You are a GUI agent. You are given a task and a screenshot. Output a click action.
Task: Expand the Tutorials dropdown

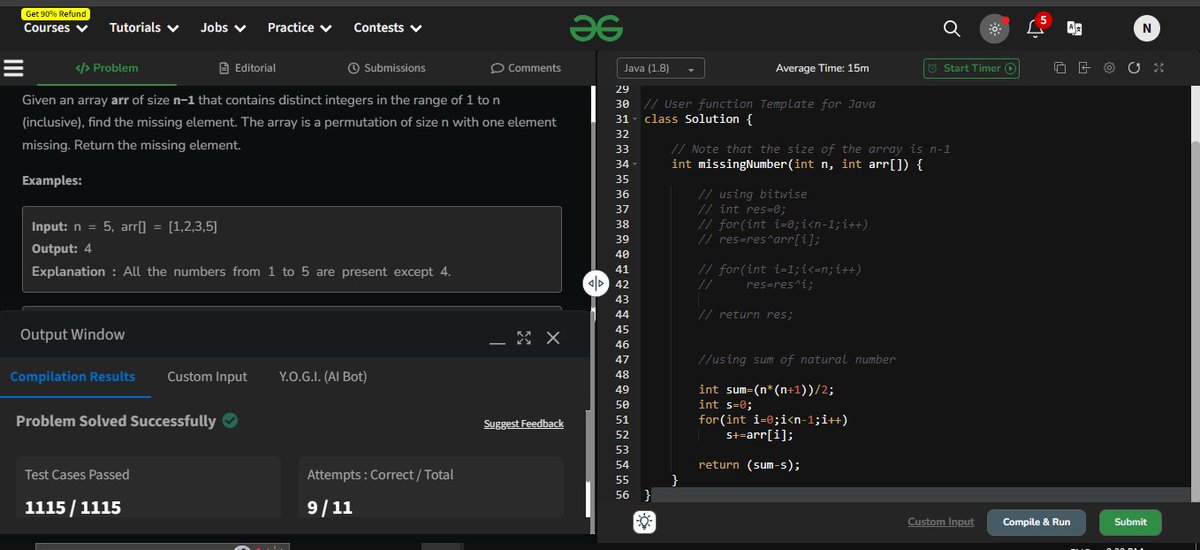tap(144, 28)
